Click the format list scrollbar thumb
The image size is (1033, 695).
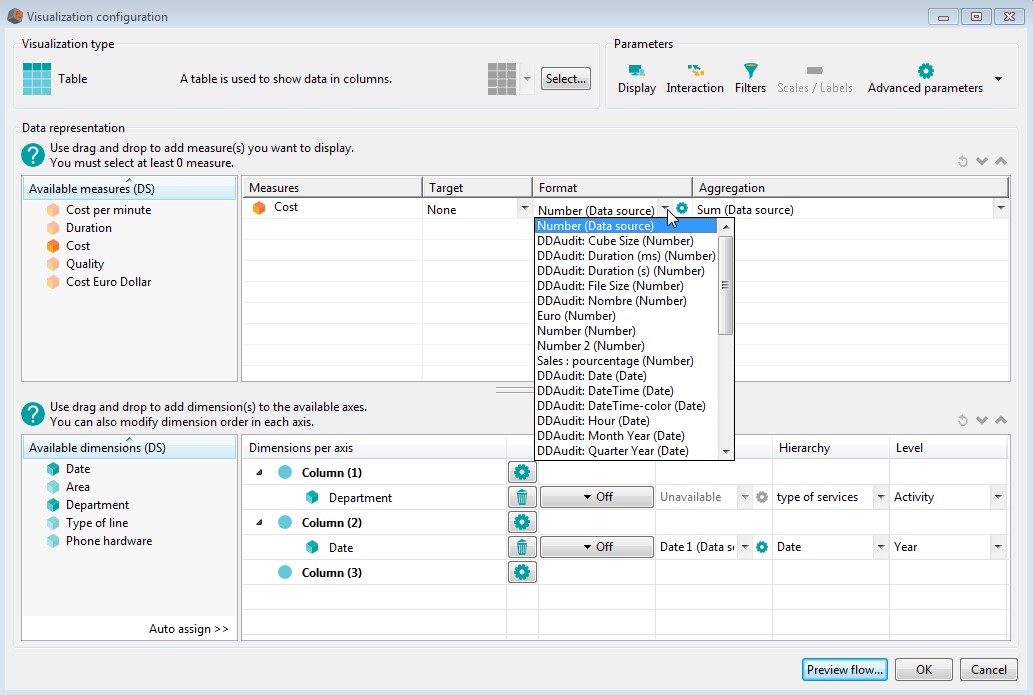coord(725,285)
